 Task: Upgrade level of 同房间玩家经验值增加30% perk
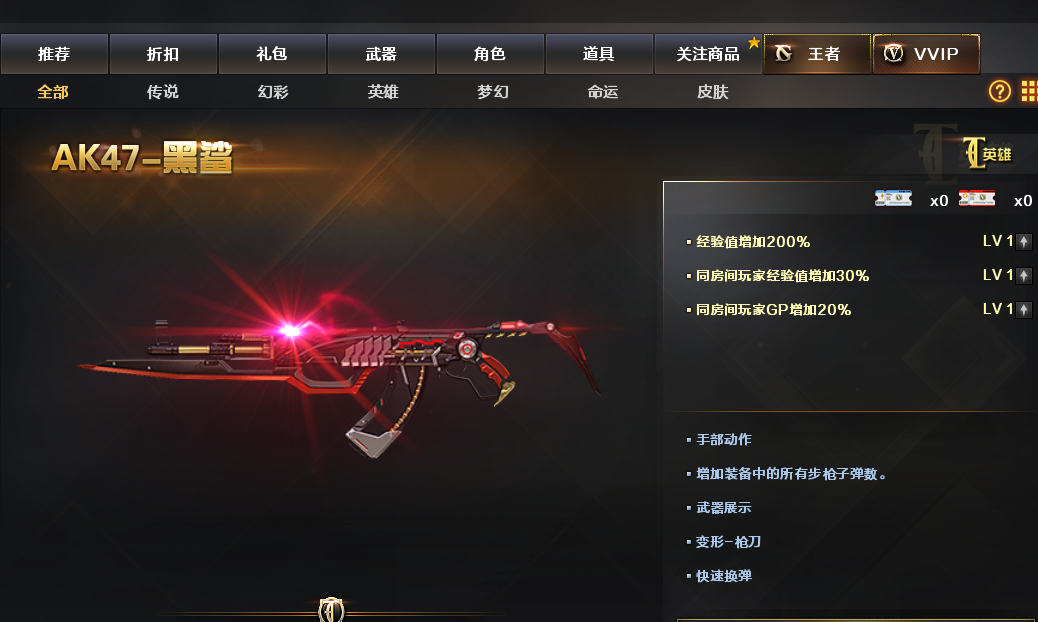(1023, 275)
